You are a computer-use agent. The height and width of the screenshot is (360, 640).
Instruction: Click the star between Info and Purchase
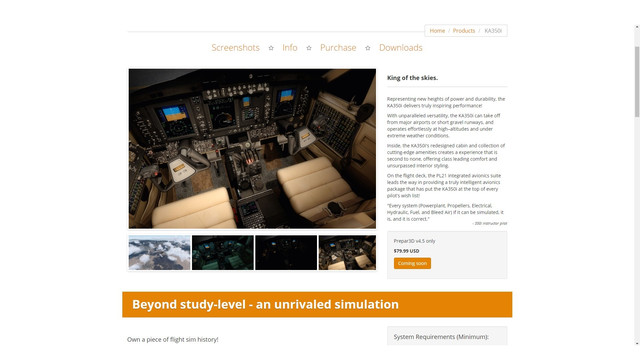[x=309, y=48]
